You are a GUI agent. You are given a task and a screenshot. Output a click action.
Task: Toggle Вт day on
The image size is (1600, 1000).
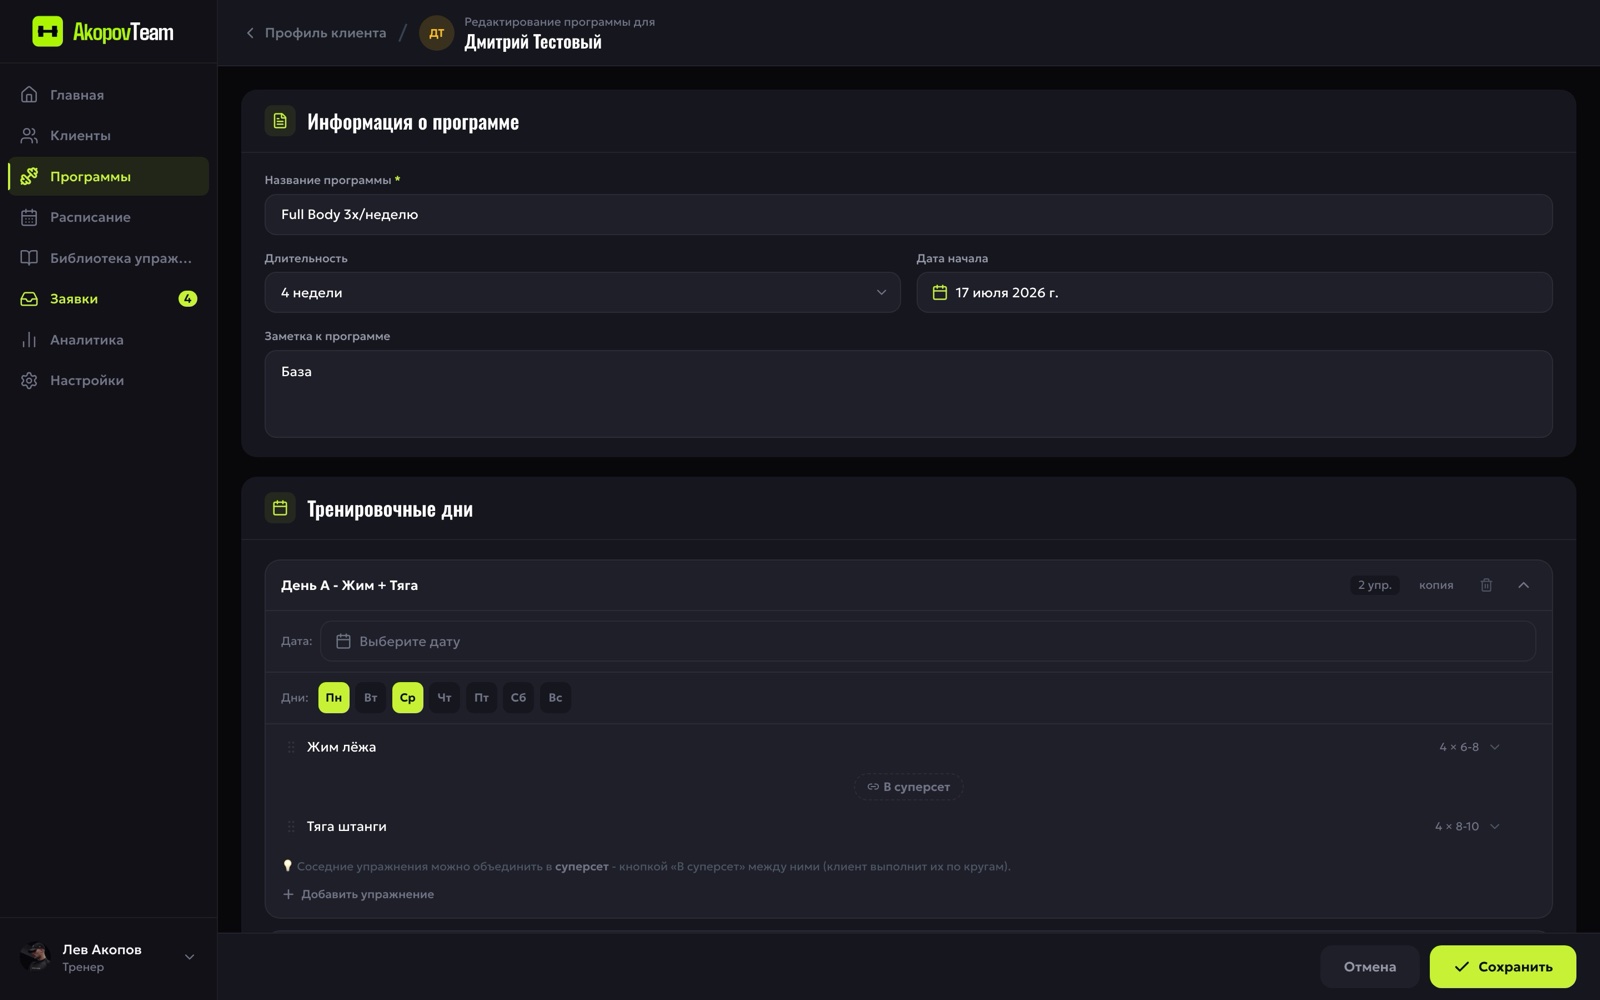(x=371, y=698)
